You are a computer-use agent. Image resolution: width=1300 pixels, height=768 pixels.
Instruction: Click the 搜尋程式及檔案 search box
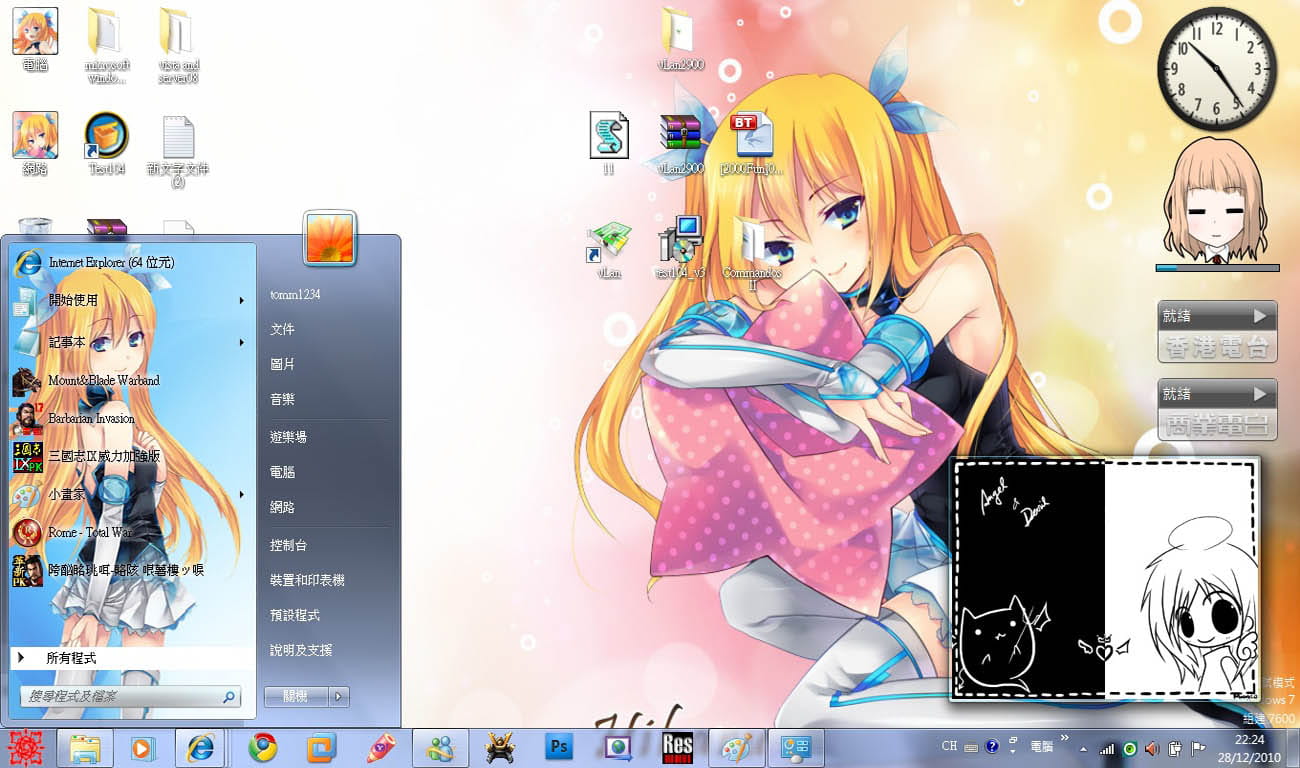click(120, 696)
